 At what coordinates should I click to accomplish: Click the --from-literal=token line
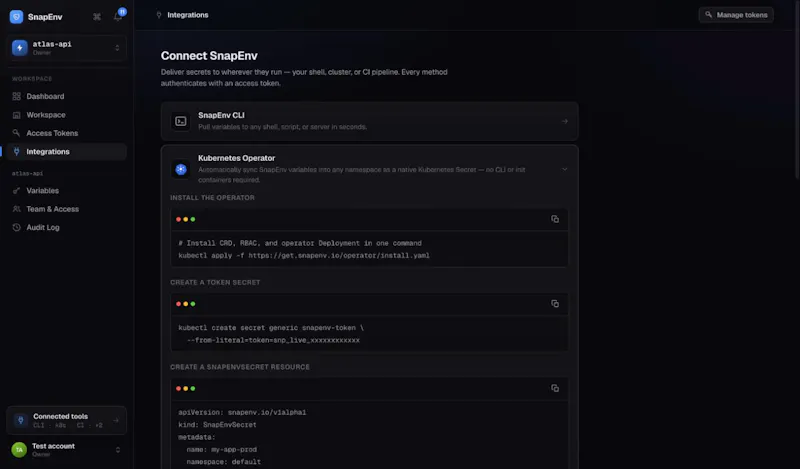[273, 340]
